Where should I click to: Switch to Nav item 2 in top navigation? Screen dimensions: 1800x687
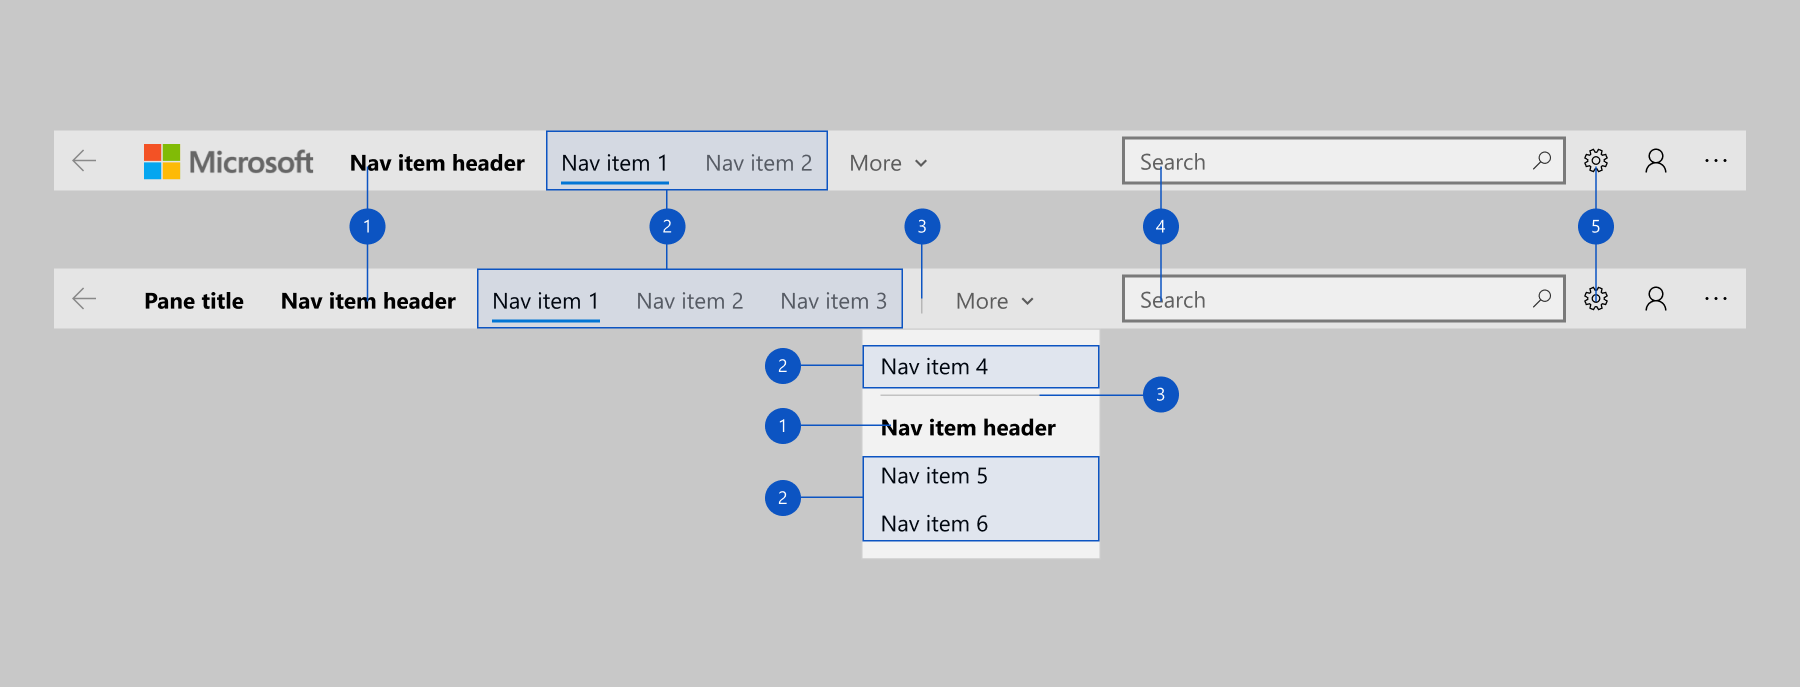tap(757, 162)
